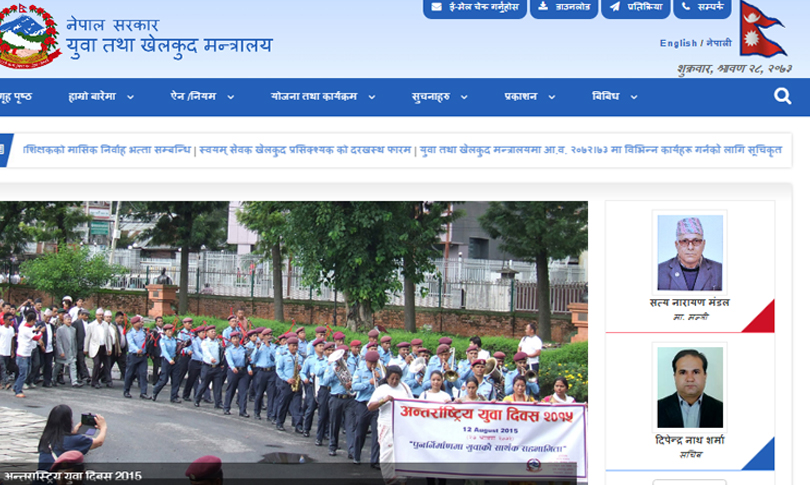Open ticker notice about आ.व. २०७२।७३ कार्यहरु
The height and width of the screenshot is (485, 810).
pos(601,150)
